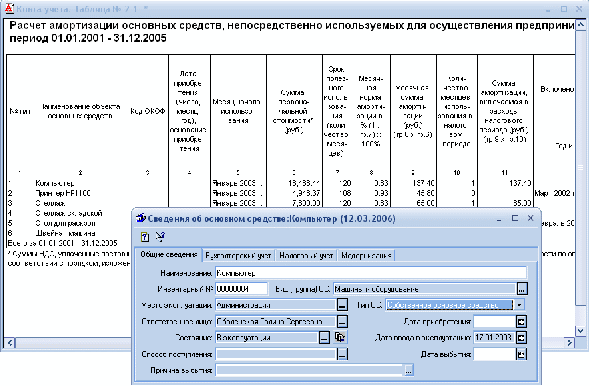This screenshot has width=590, height=386.
Task: Click the Место эксплуатации field
Action: click(x=276, y=305)
